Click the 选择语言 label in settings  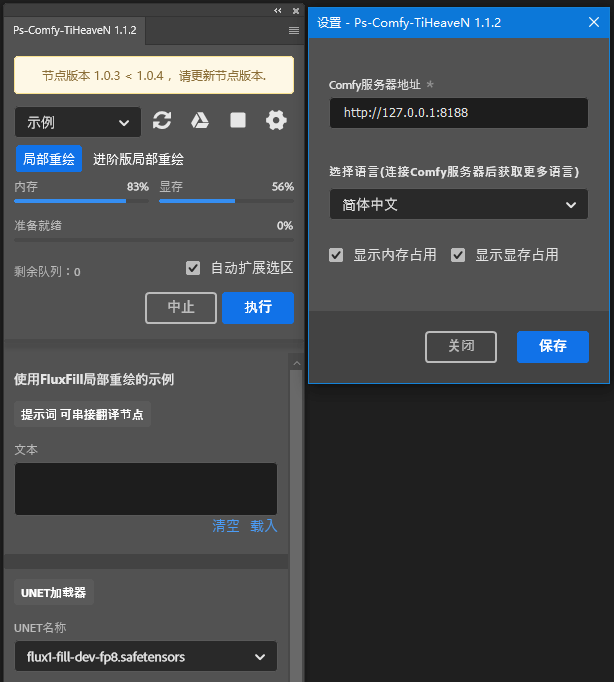click(454, 172)
